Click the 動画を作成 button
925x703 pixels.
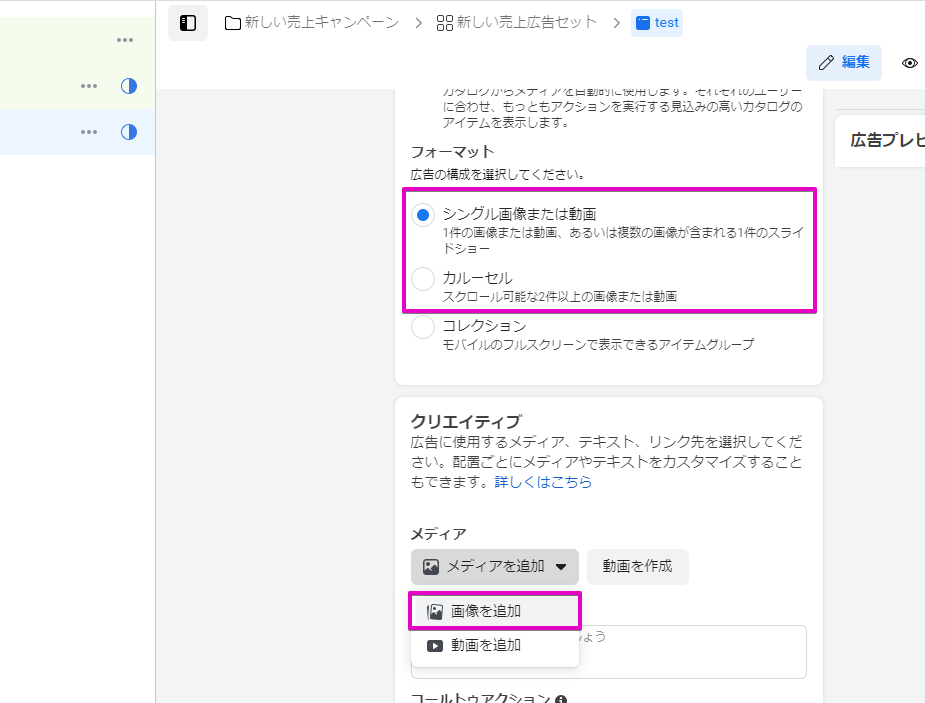click(637, 567)
